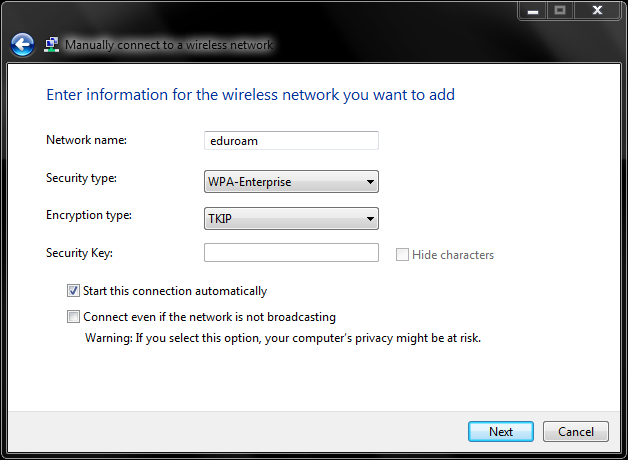This screenshot has width=628, height=460.
Task: Click the Start this connection automatically label
Action: pyautogui.click(x=175, y=291)
